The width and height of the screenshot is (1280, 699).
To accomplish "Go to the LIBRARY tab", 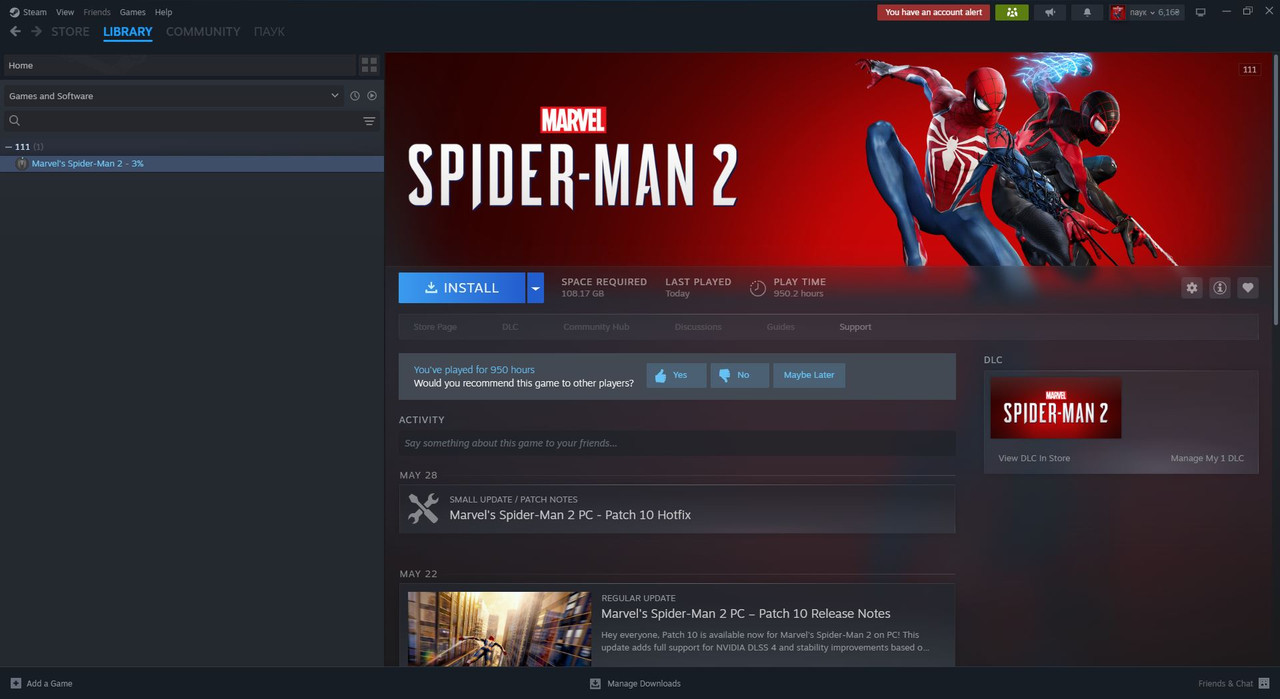I will 128,32.
